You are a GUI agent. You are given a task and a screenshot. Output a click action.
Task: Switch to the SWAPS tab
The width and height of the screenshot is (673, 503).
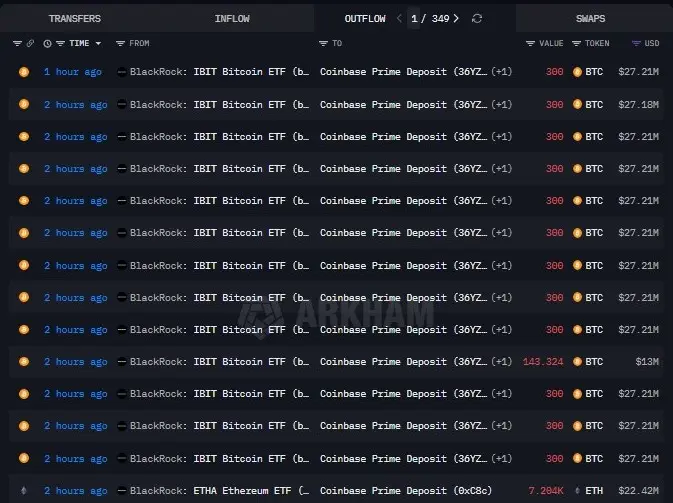(590, 18)
